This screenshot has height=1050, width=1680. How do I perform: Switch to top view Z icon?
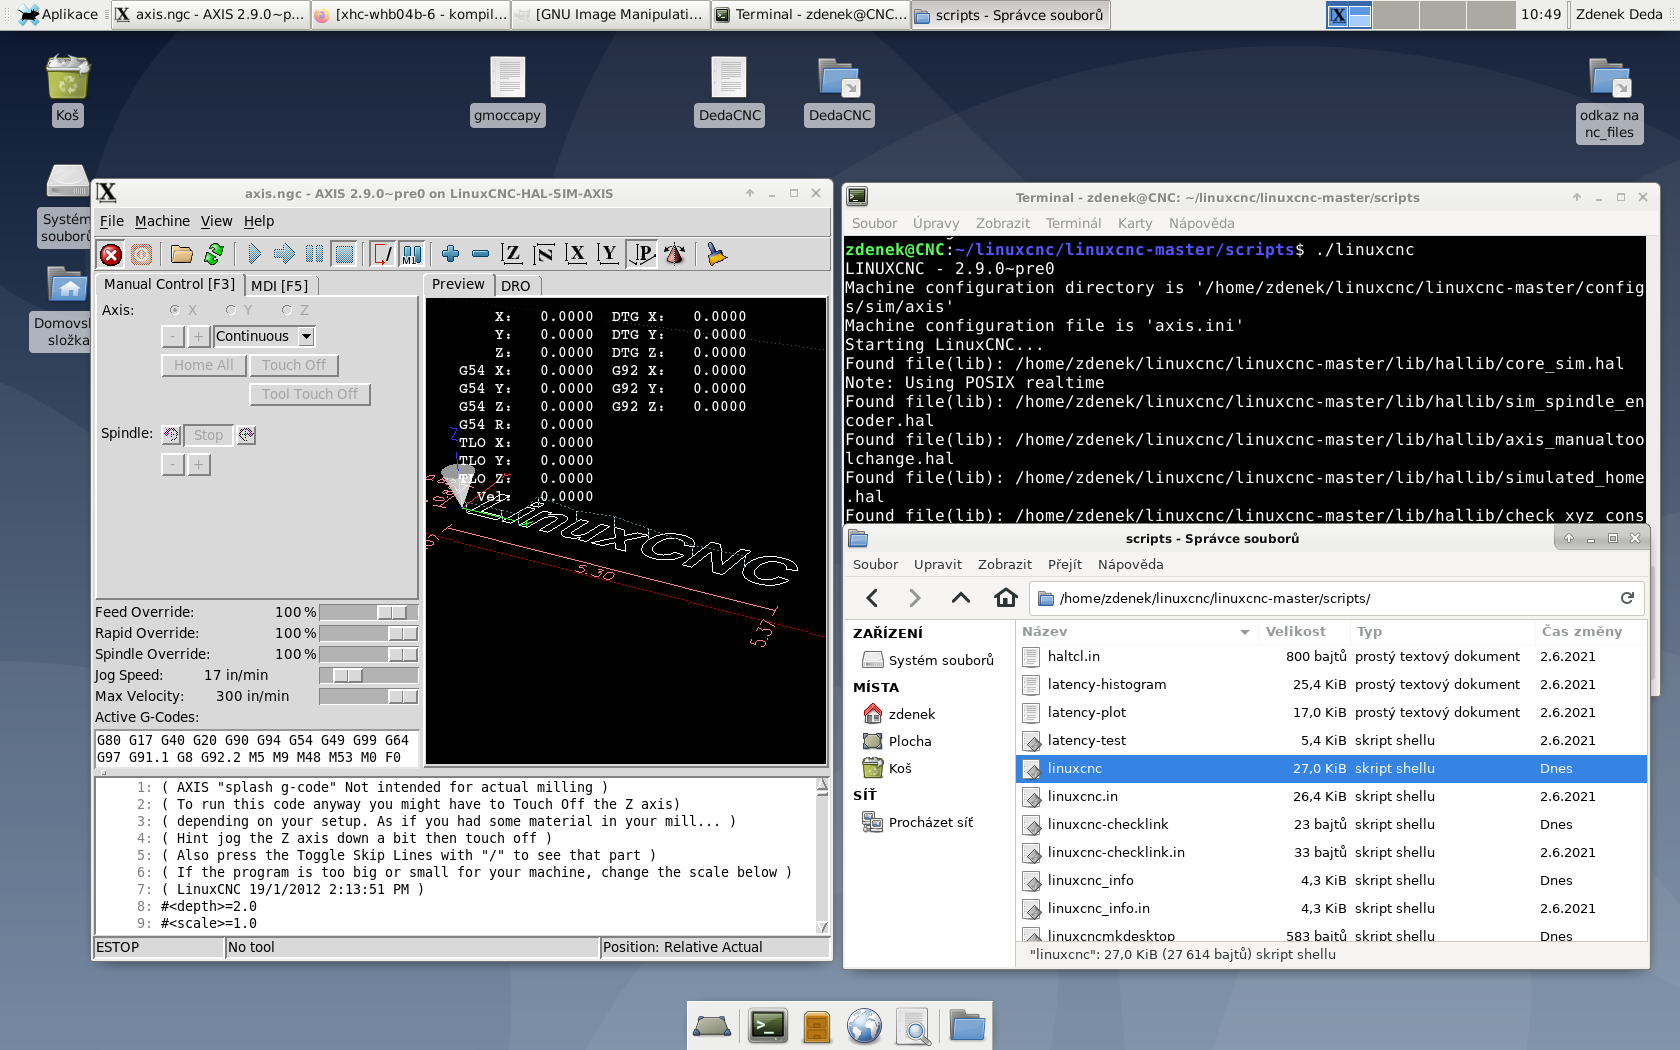click(x=512, y=255)
